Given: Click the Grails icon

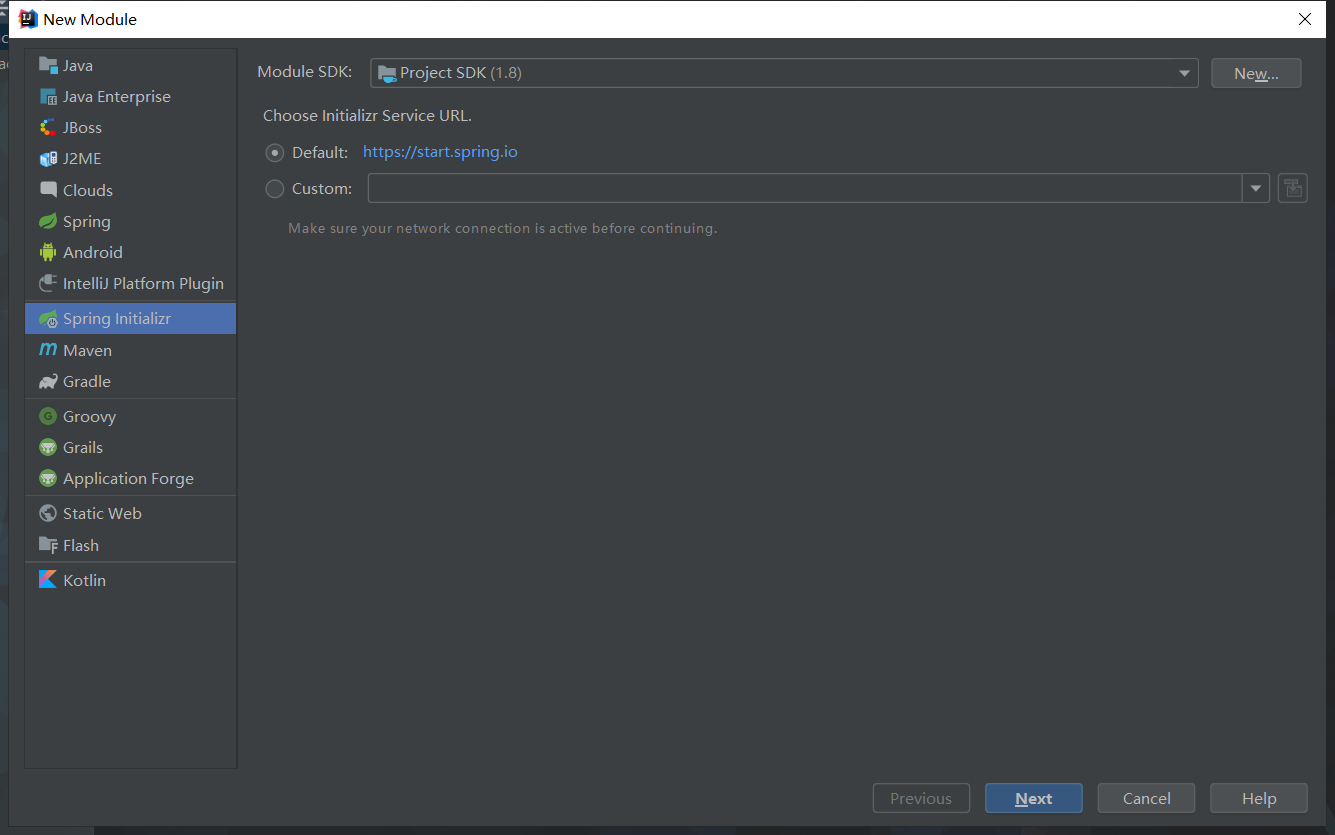Looking at the screenshot, I should 48,447.
